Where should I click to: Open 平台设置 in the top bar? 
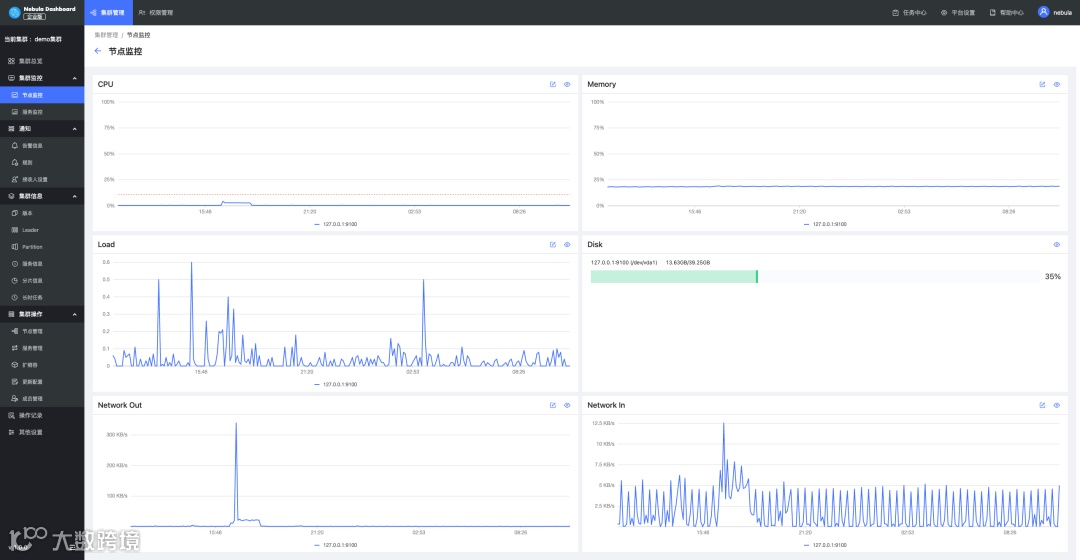(958, 12)
